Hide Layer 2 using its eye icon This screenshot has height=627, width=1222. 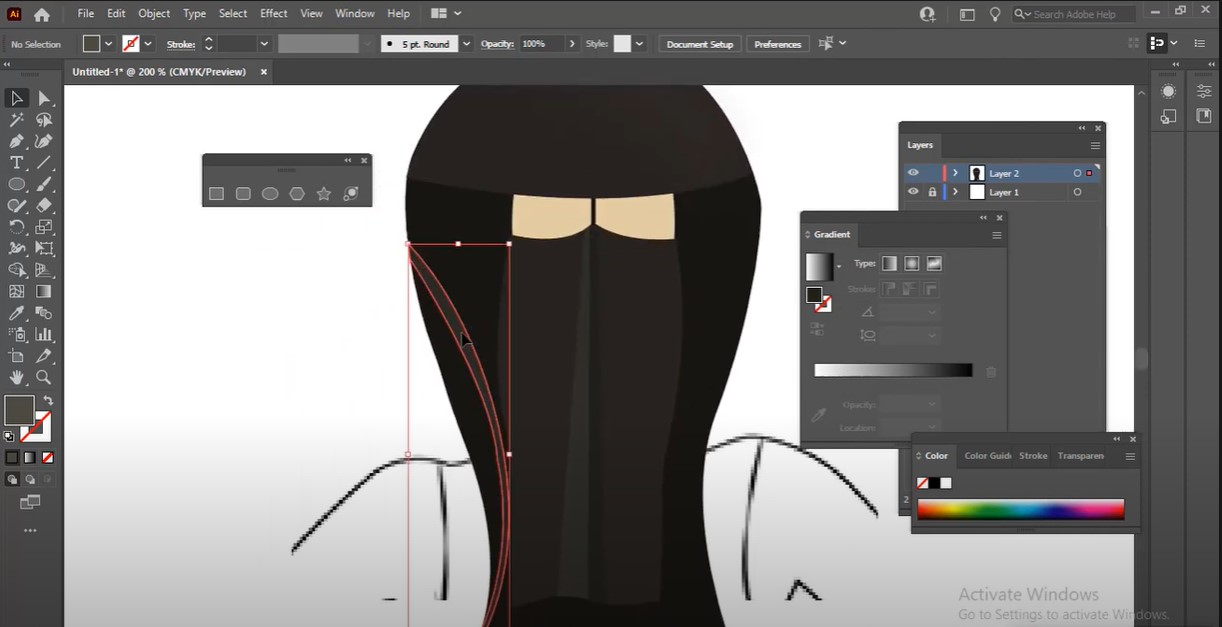click(913, 173)
